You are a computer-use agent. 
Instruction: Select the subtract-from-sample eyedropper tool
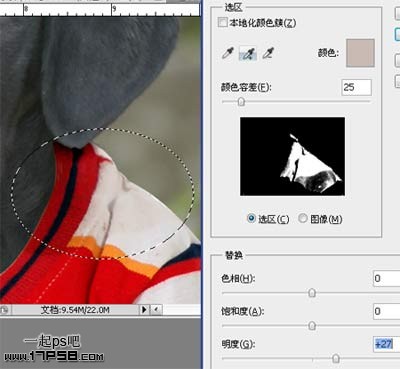268,53
